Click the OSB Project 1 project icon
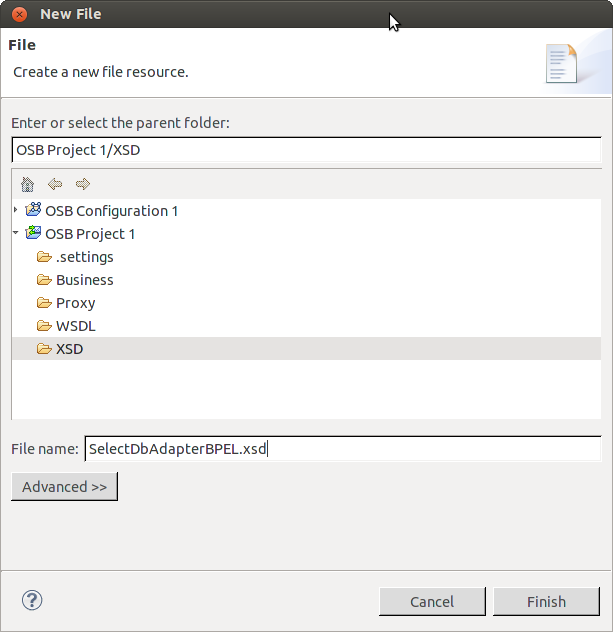 tap(33, 233)
